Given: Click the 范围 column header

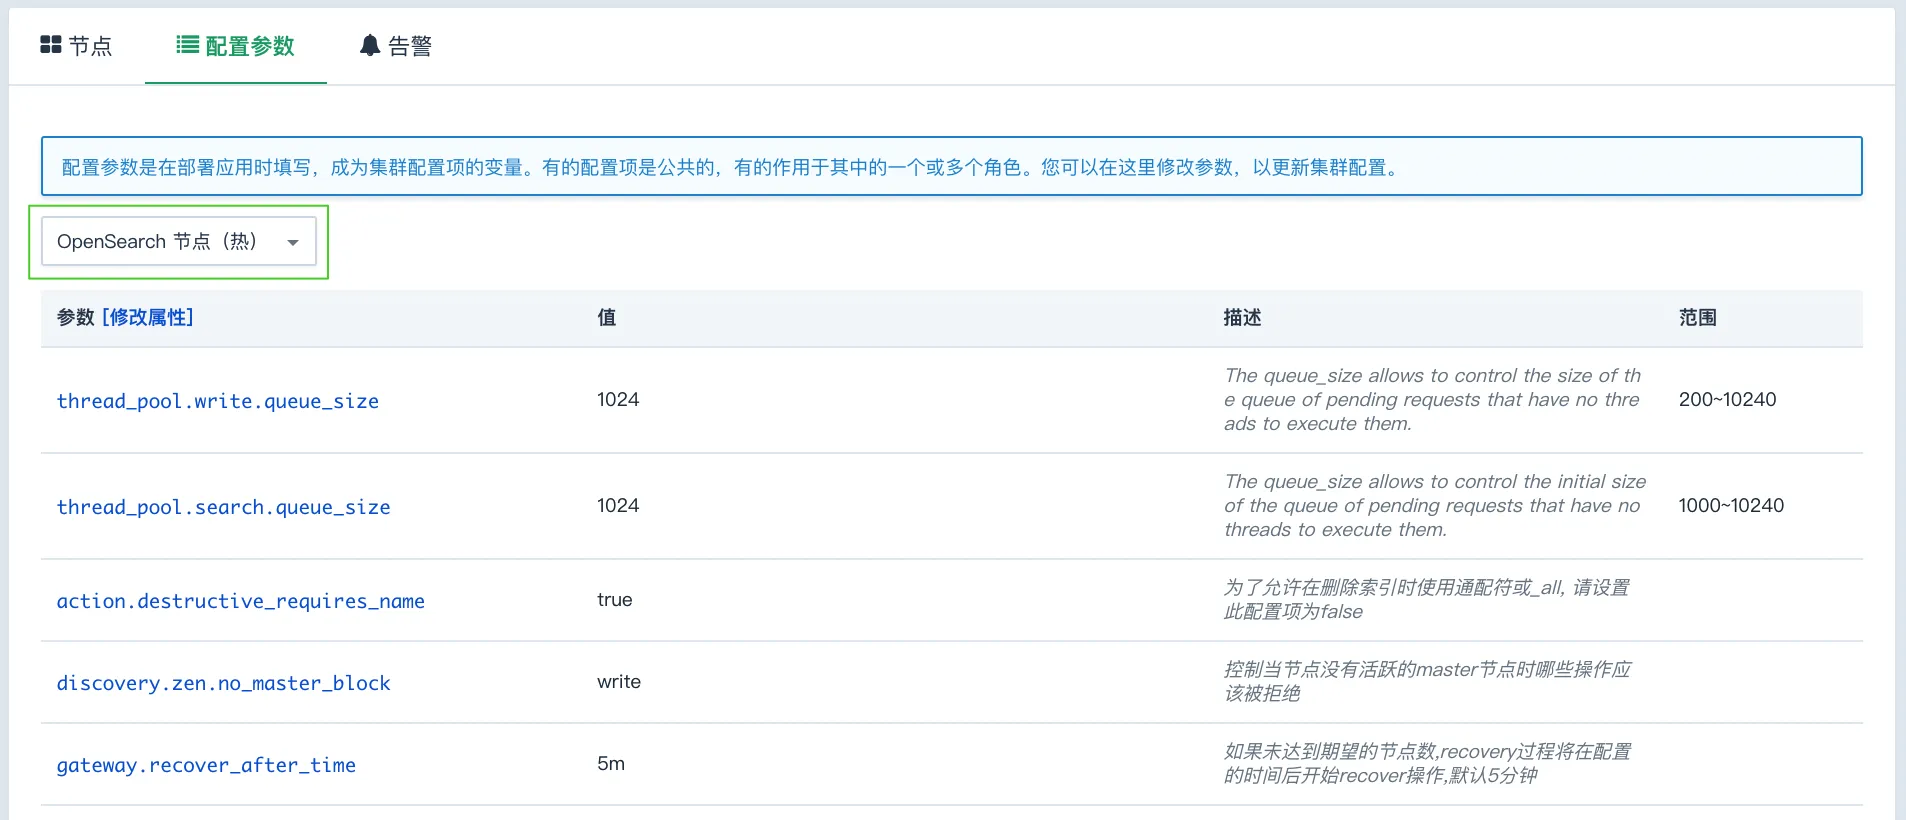Looking at the screenshot, I should click(x=1698, y=317).
